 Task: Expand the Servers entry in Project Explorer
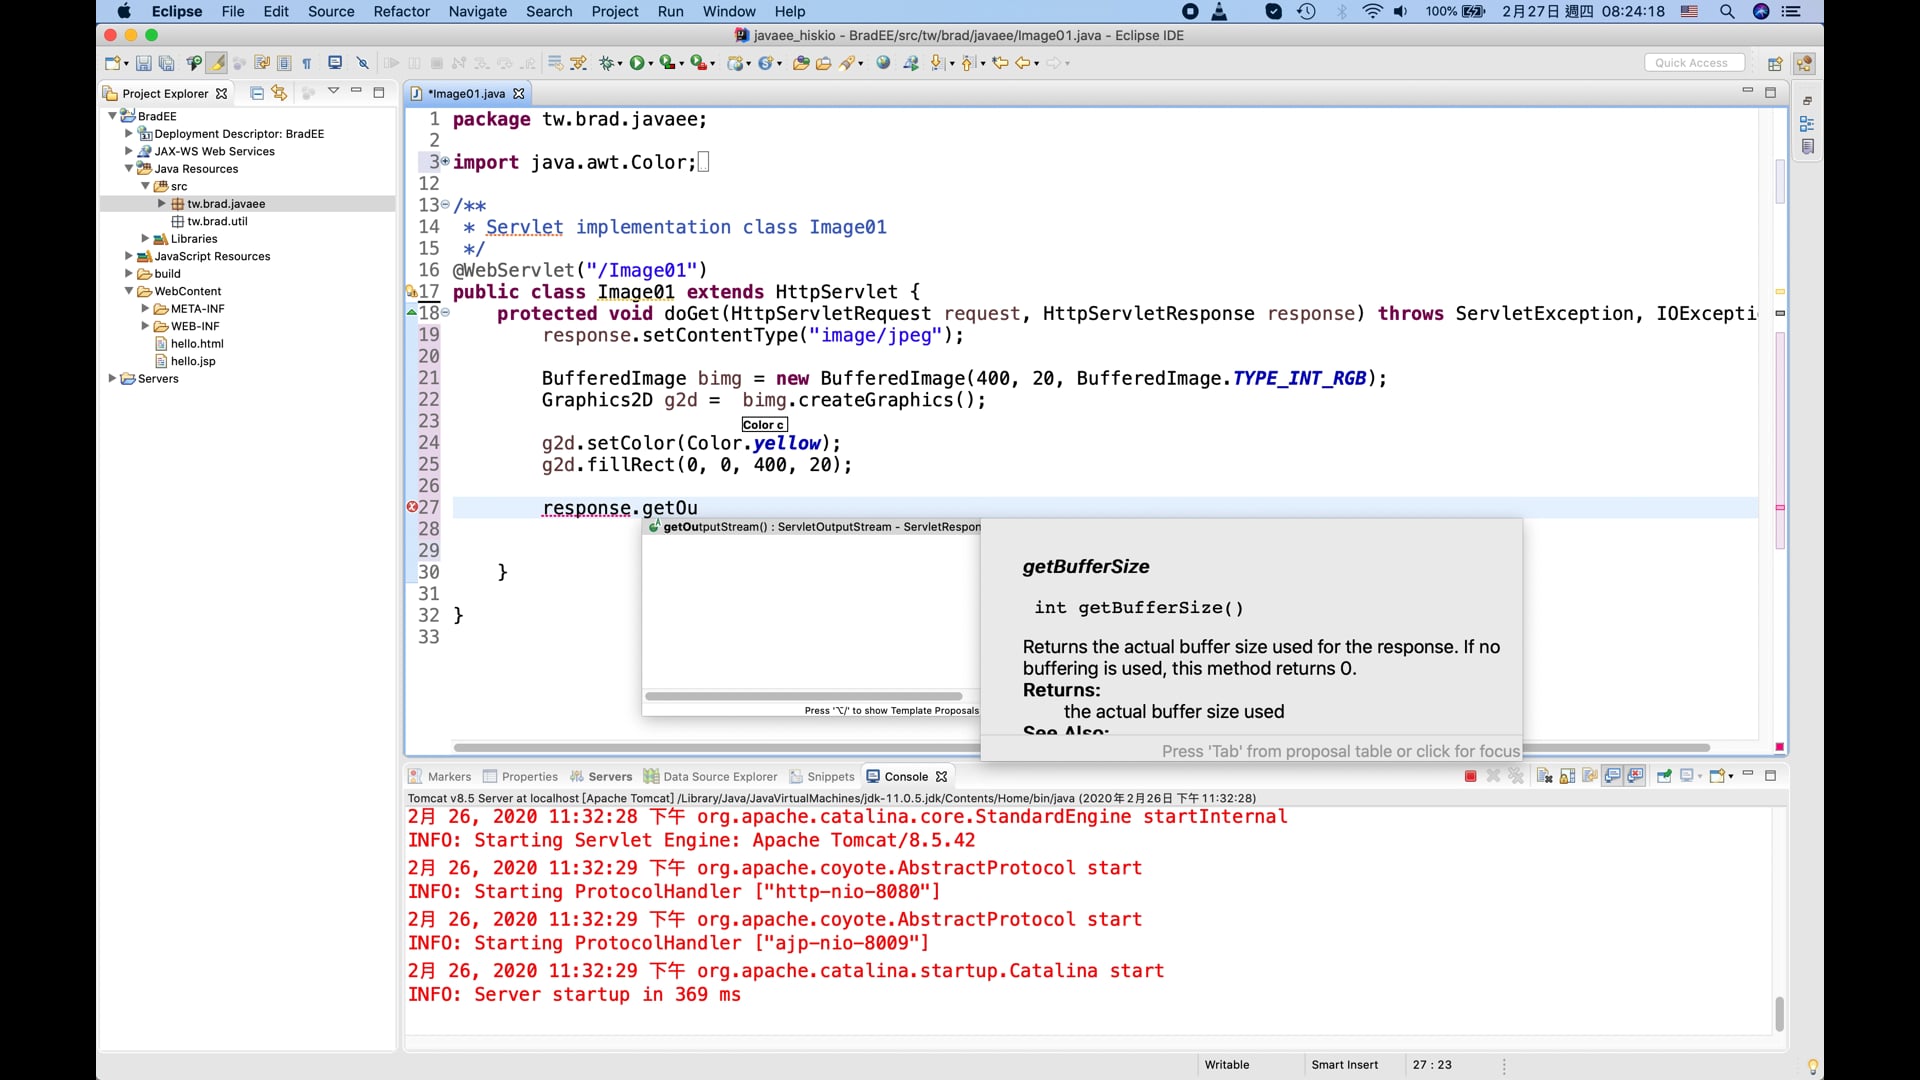tap(113, 379)
